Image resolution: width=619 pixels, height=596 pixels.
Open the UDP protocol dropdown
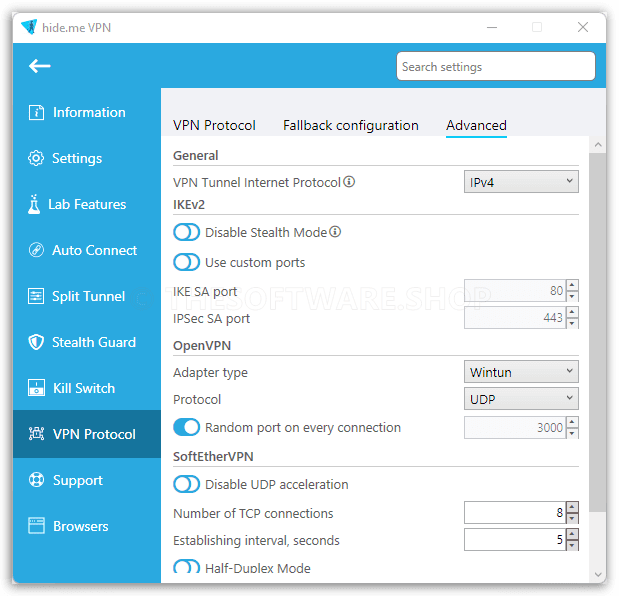[x=522, y=399]
